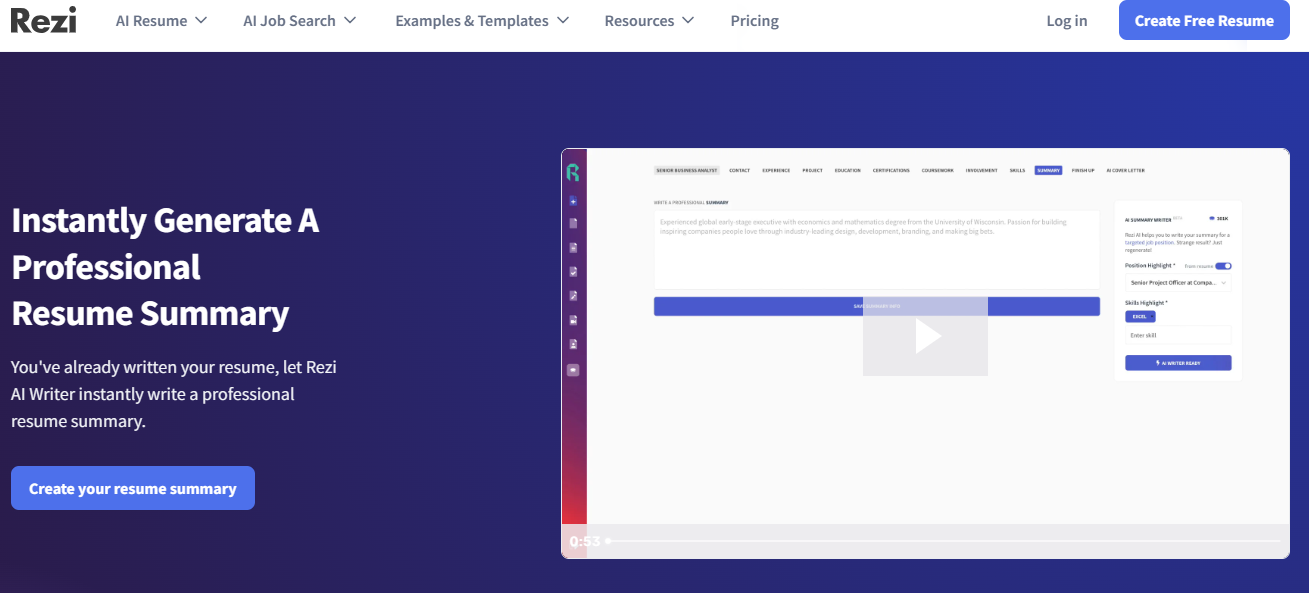The image size is (1309, 593).
Task: Play the resume summary demo video
Action: tap(925, 336)
